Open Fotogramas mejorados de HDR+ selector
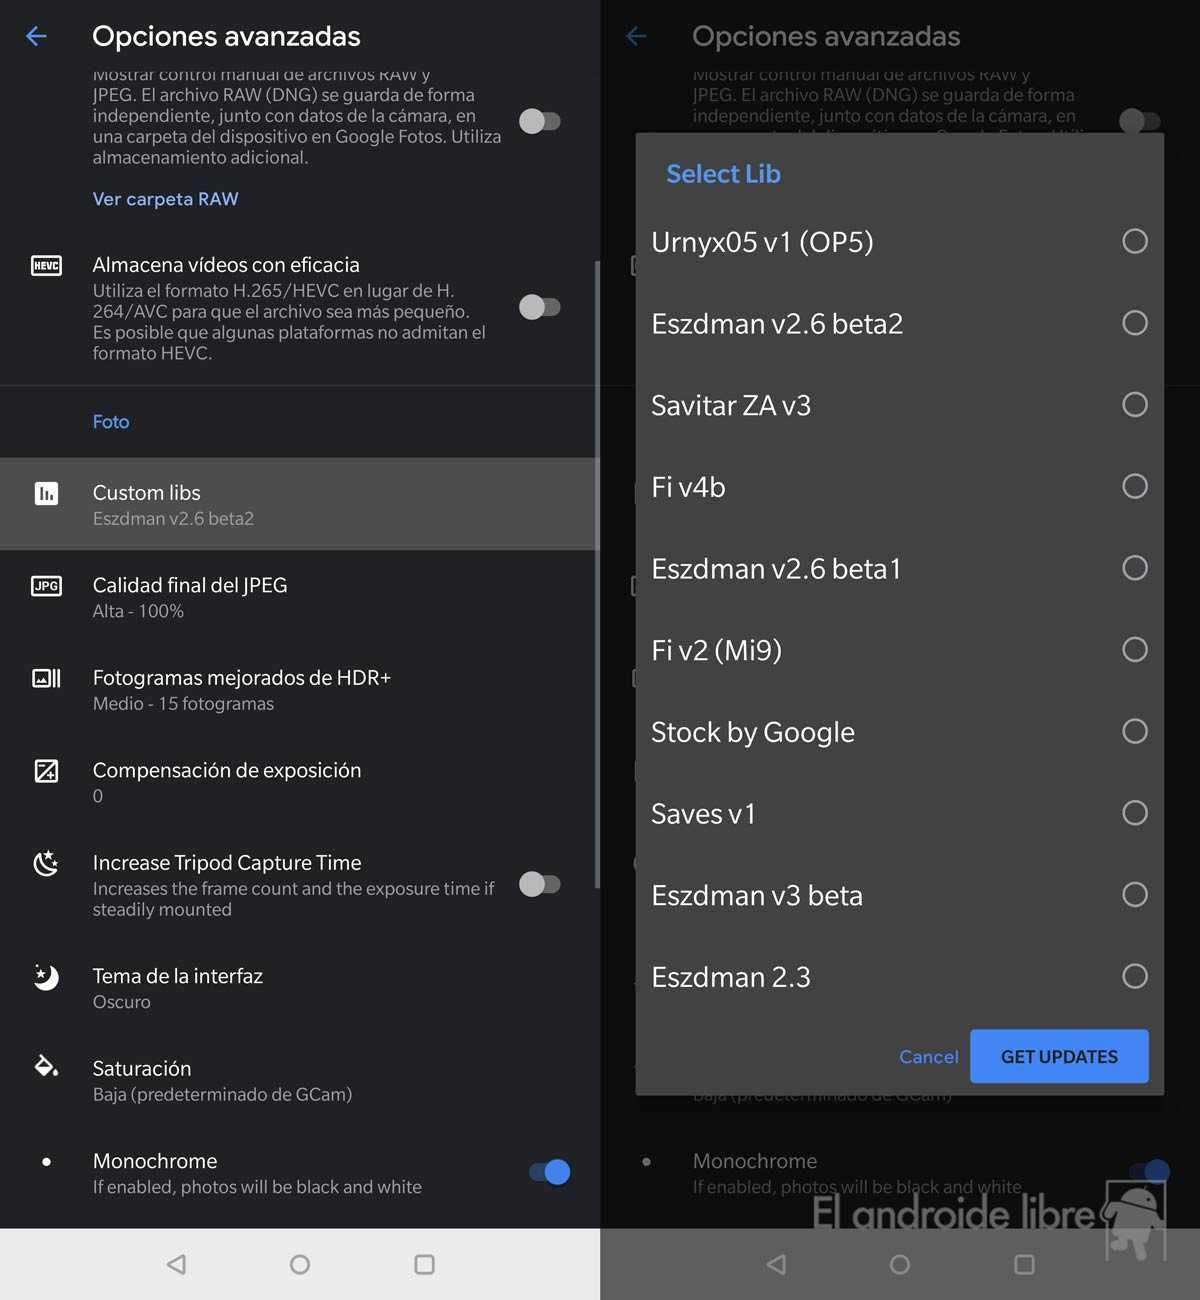1200x1300 pixels. [x=241, y=690]
